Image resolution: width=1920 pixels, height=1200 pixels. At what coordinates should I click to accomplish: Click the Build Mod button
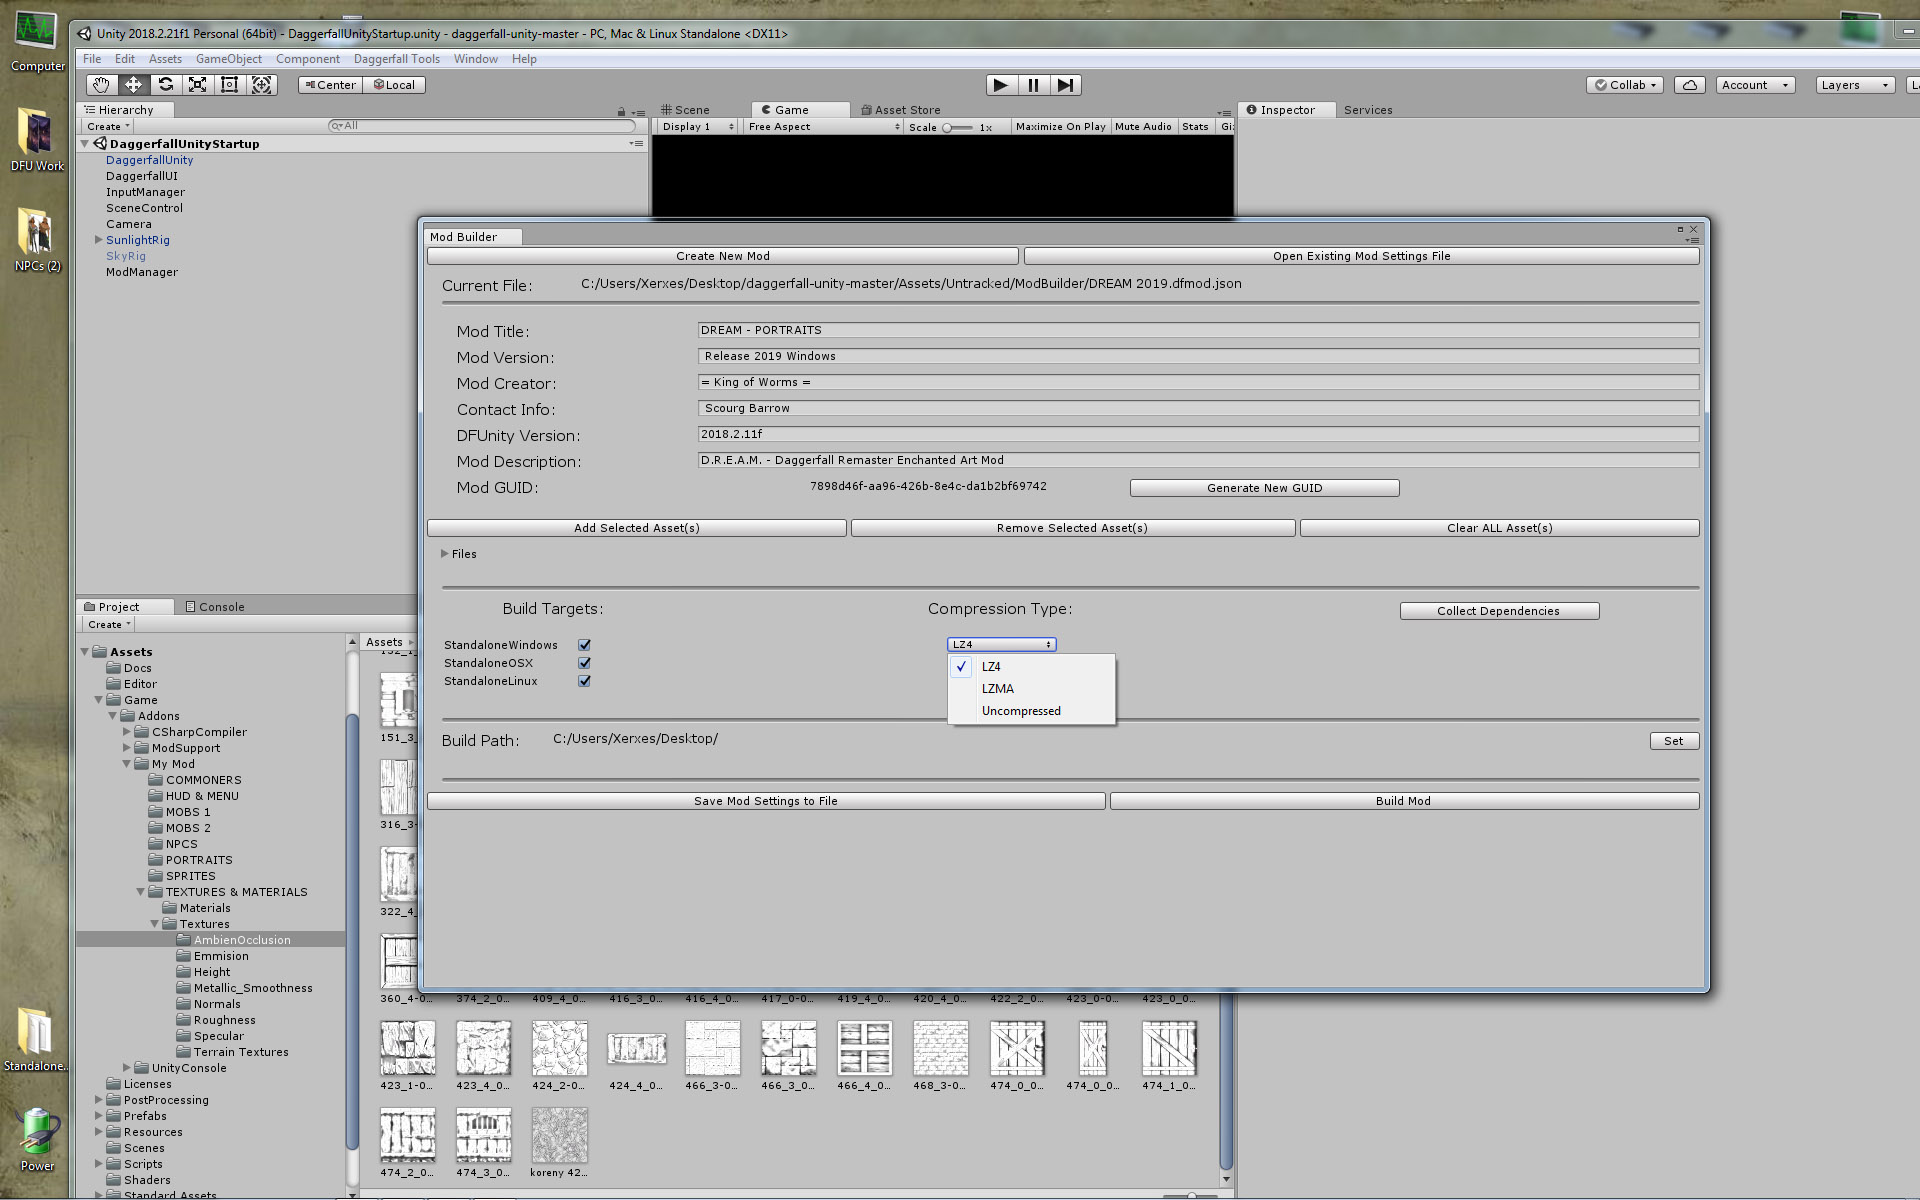pyautogui.click(x=1404, y=801)
